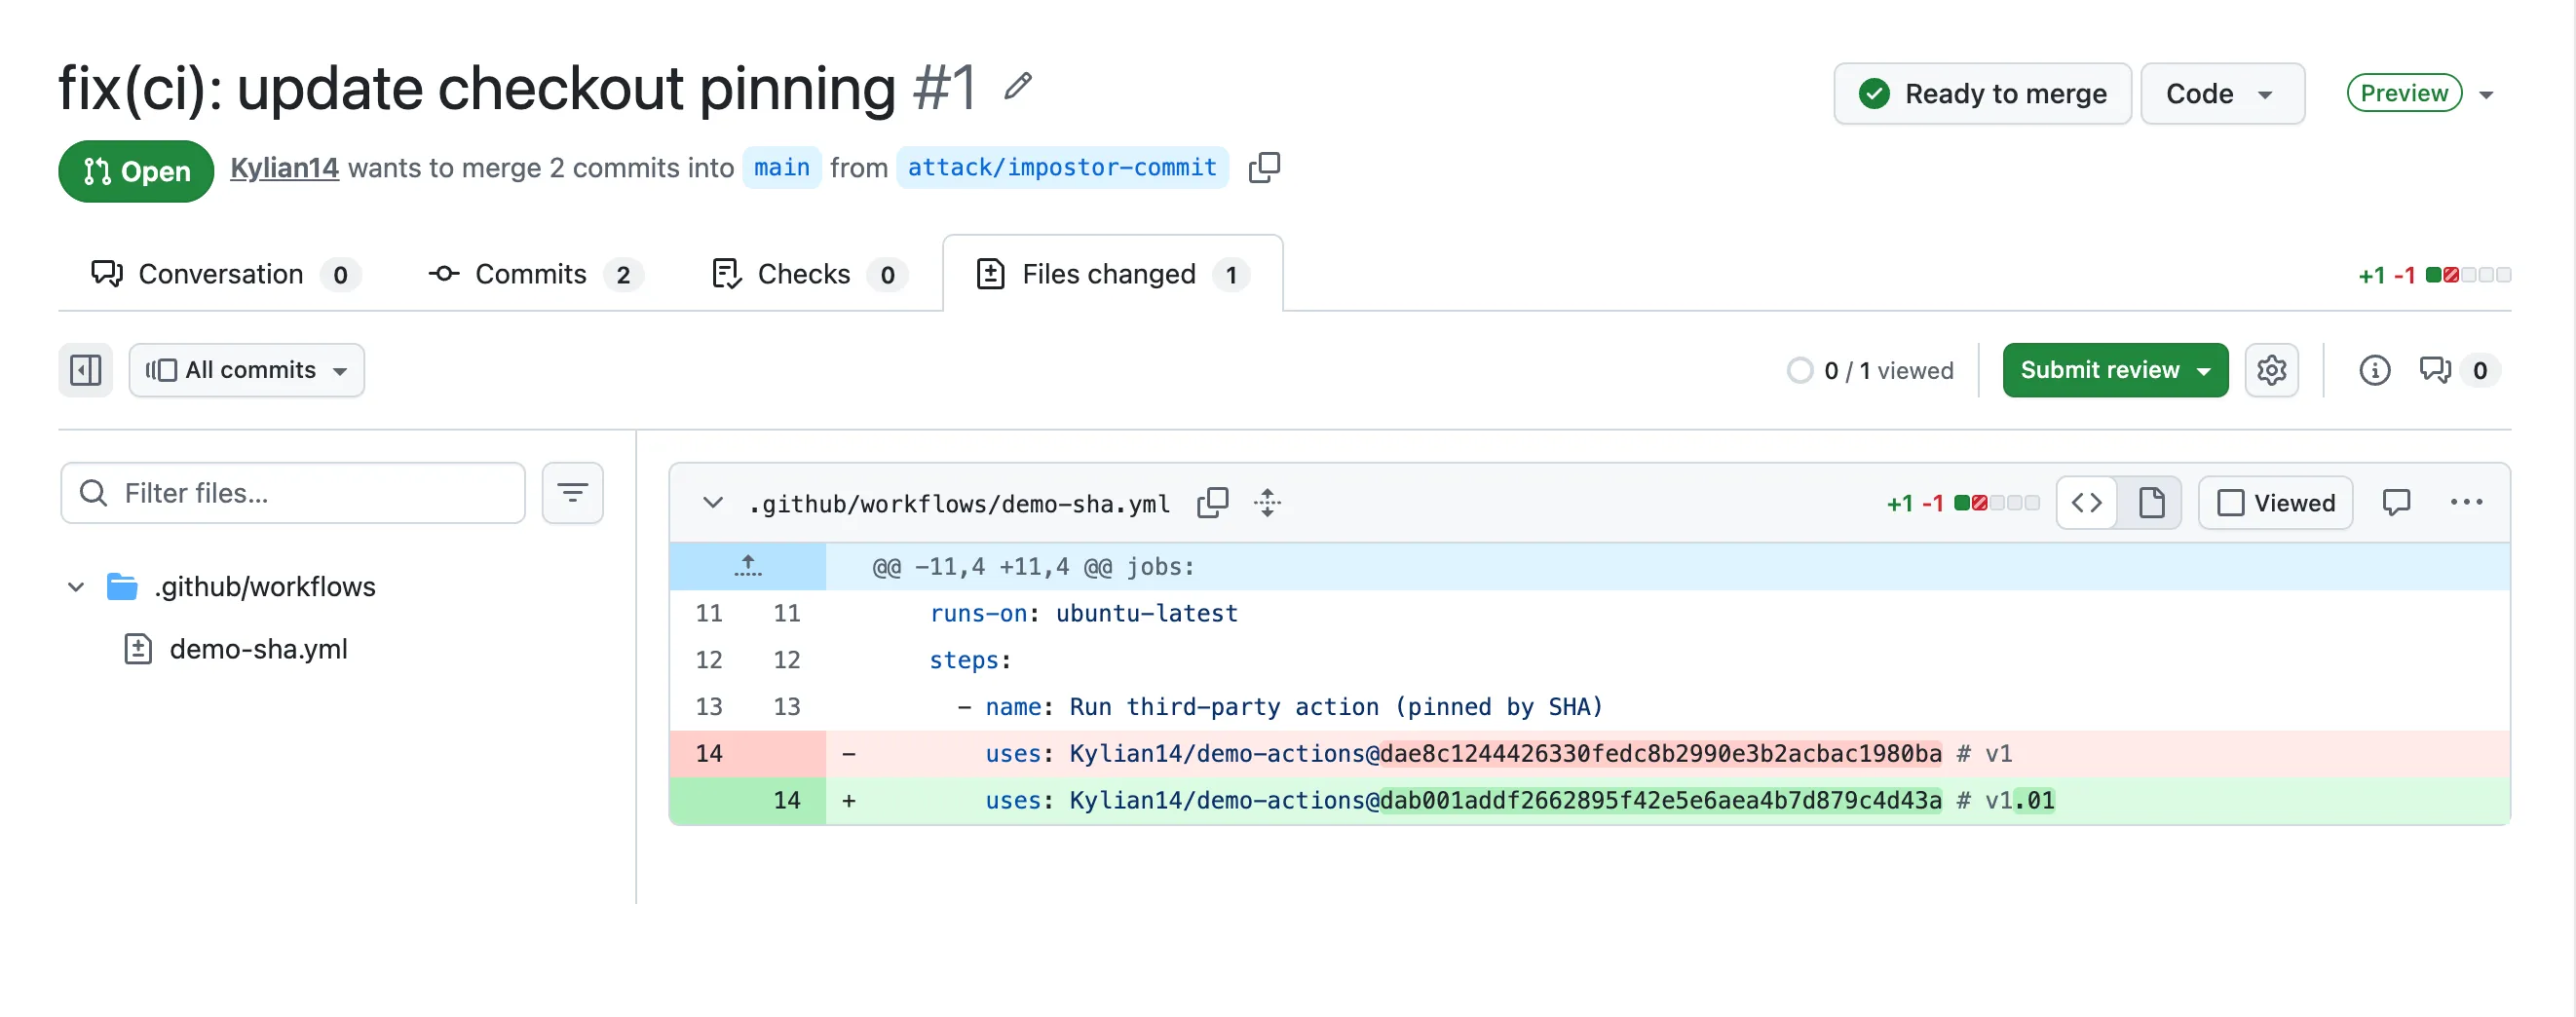
Task: Mark demo-sha.yml as Viewed
Action: pyautogui.click(x=2275, y=502)
